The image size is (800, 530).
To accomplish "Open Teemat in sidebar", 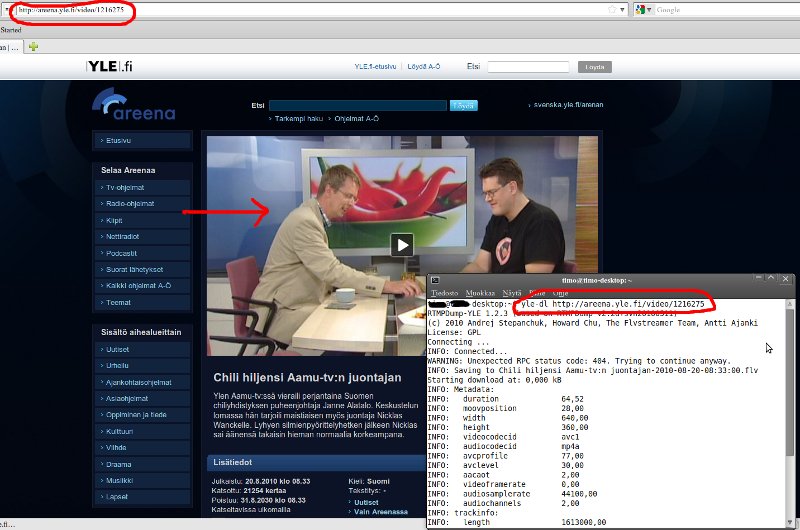I will (142, 302).
